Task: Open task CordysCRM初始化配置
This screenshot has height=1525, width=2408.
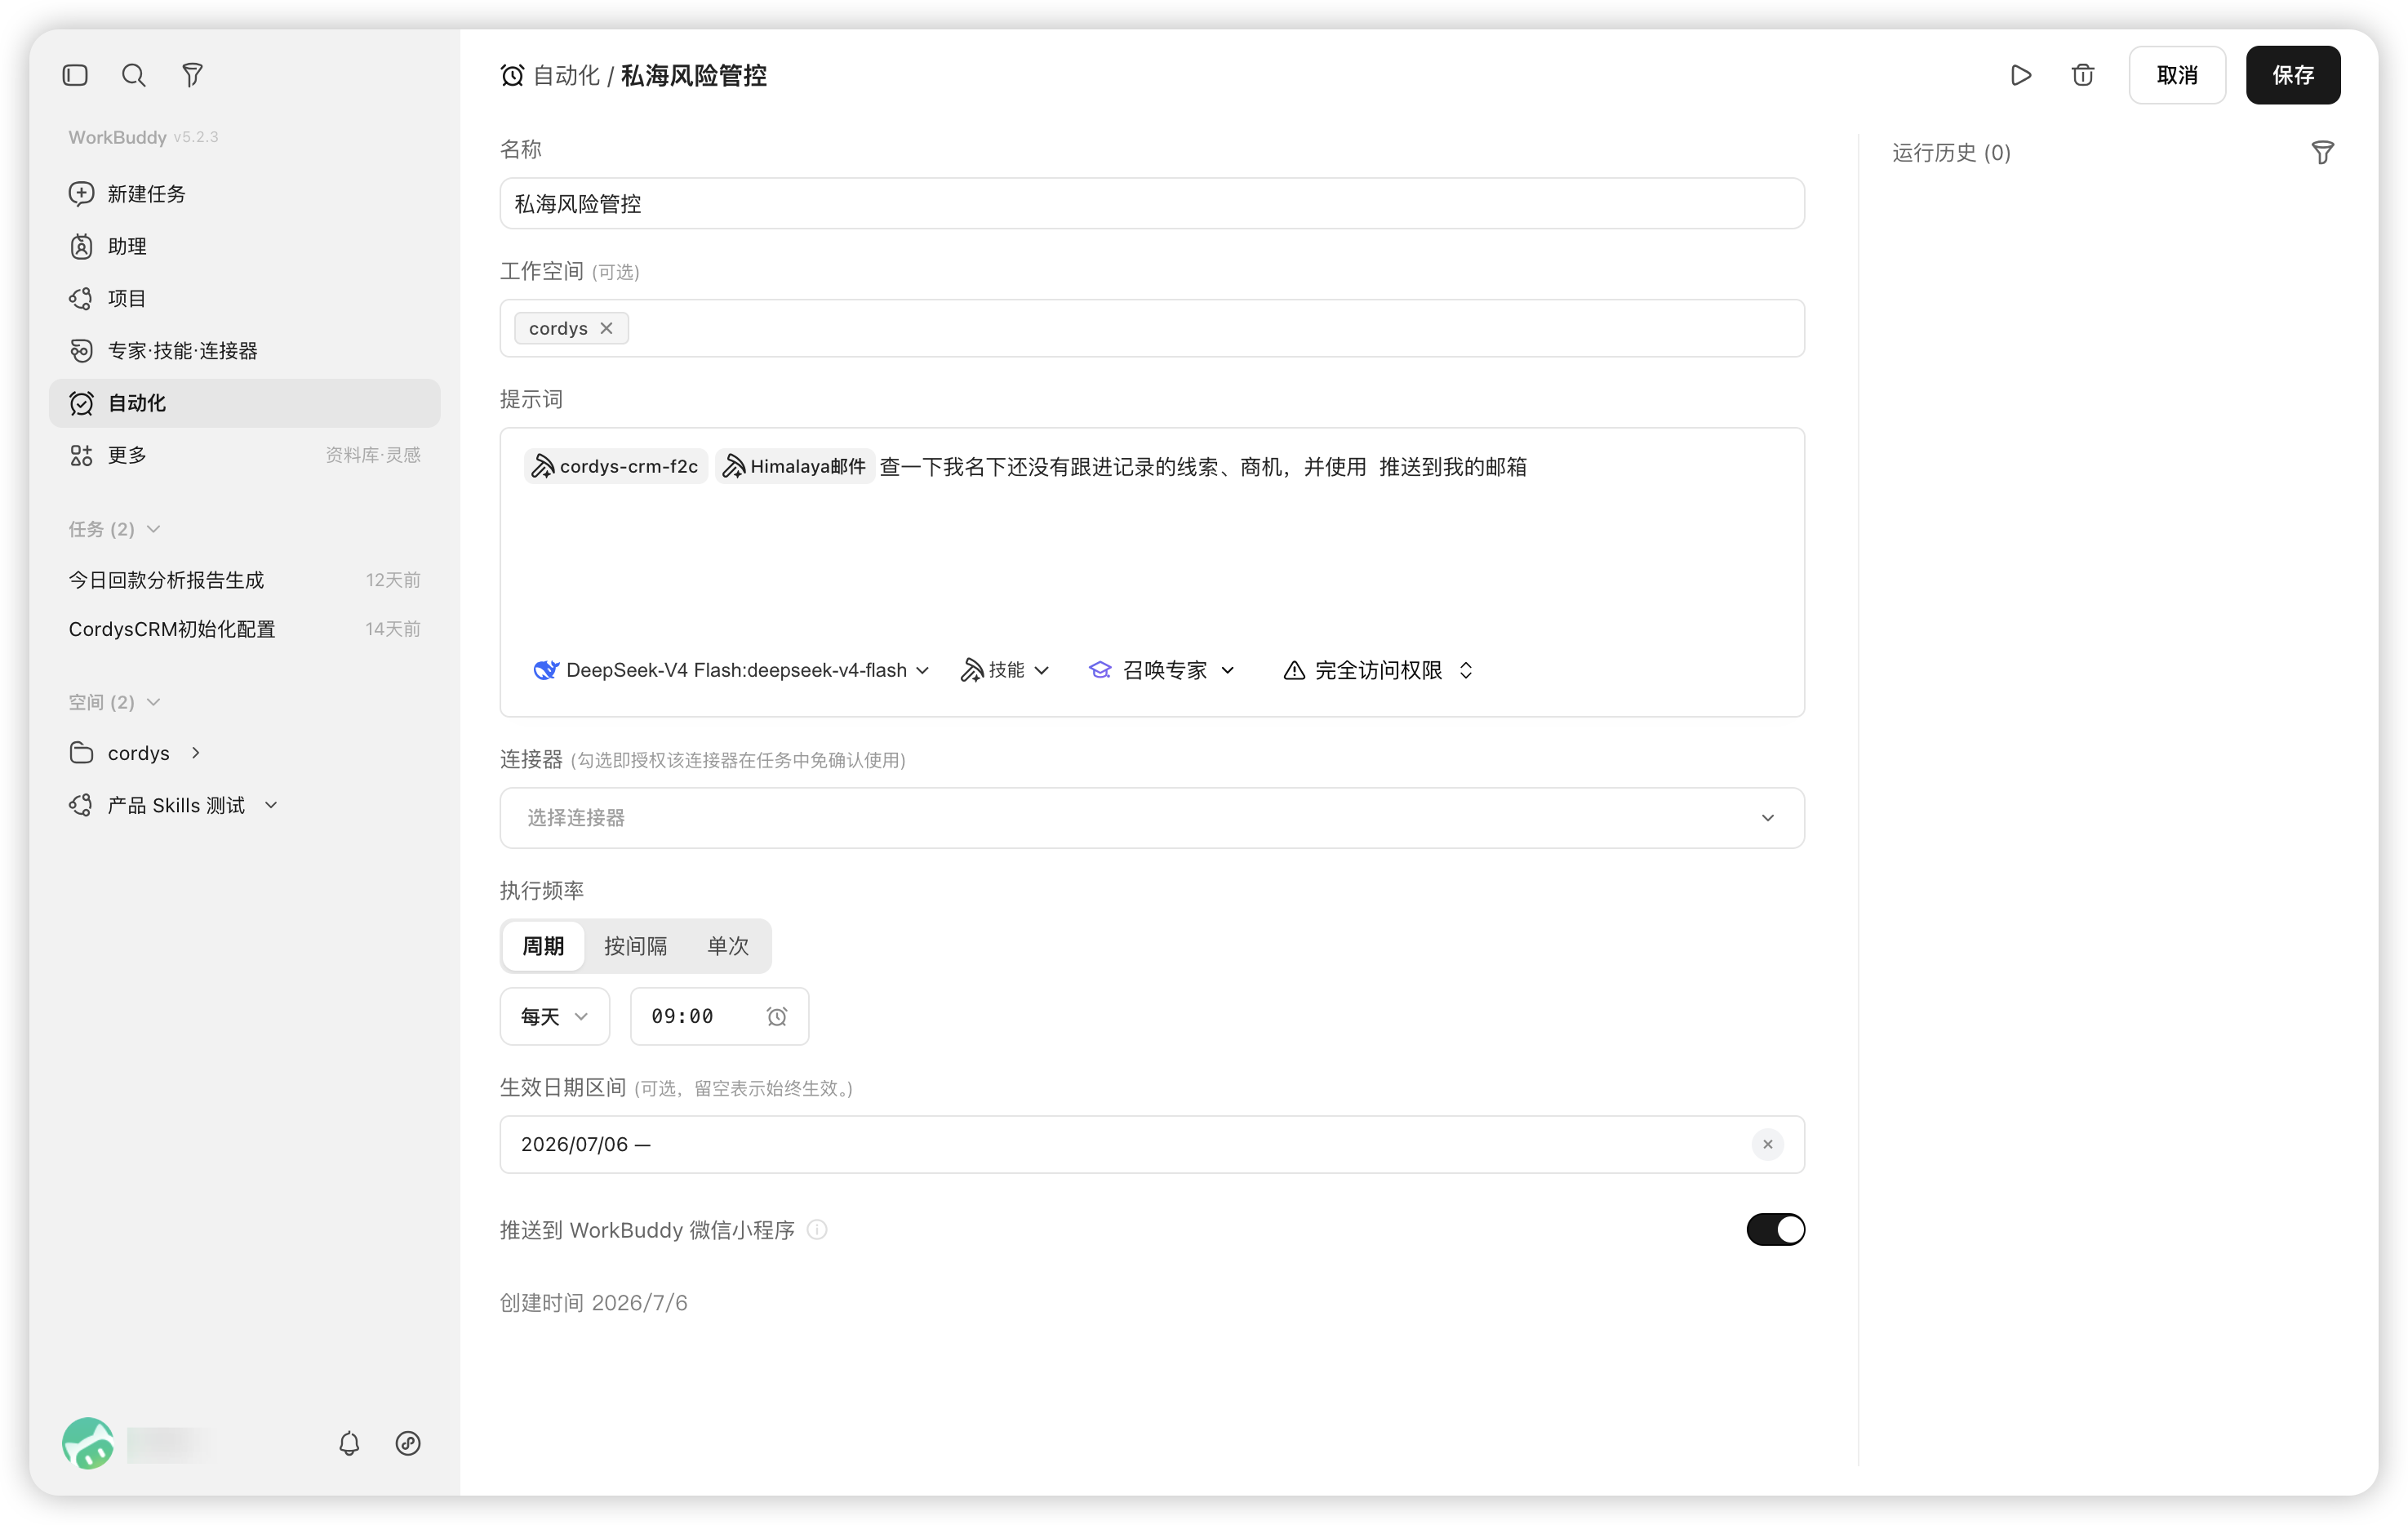Action: tap(244, 629)
